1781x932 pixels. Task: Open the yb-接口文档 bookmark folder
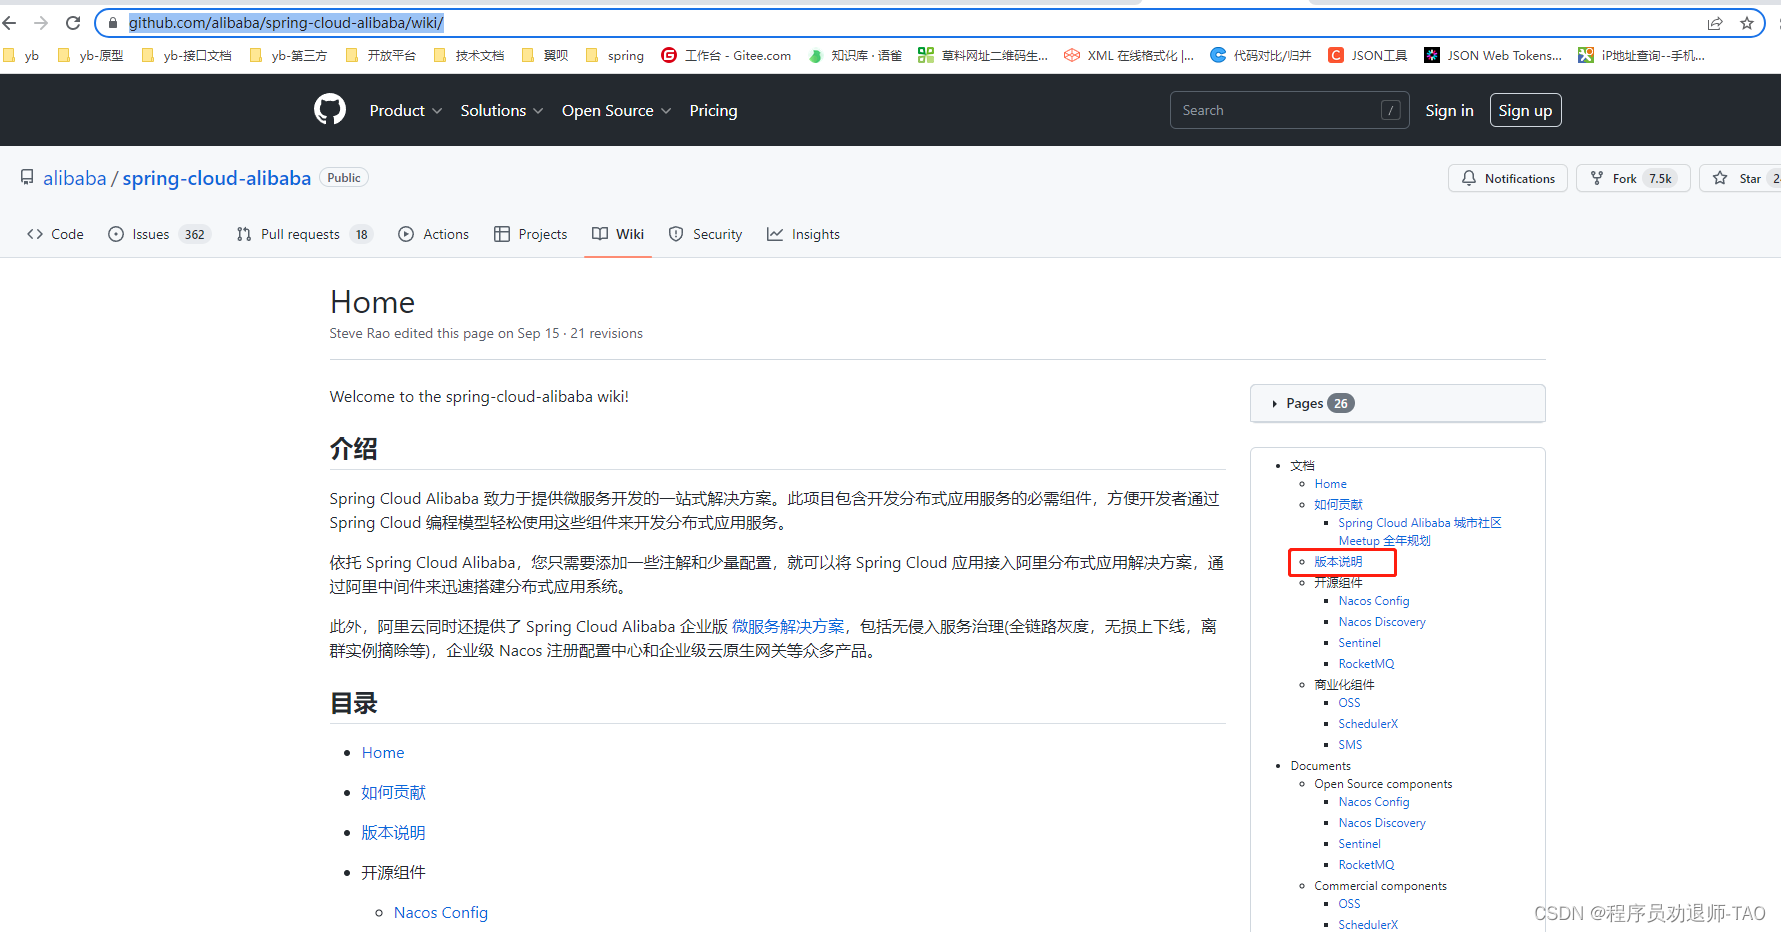click(x=187, y=55)
